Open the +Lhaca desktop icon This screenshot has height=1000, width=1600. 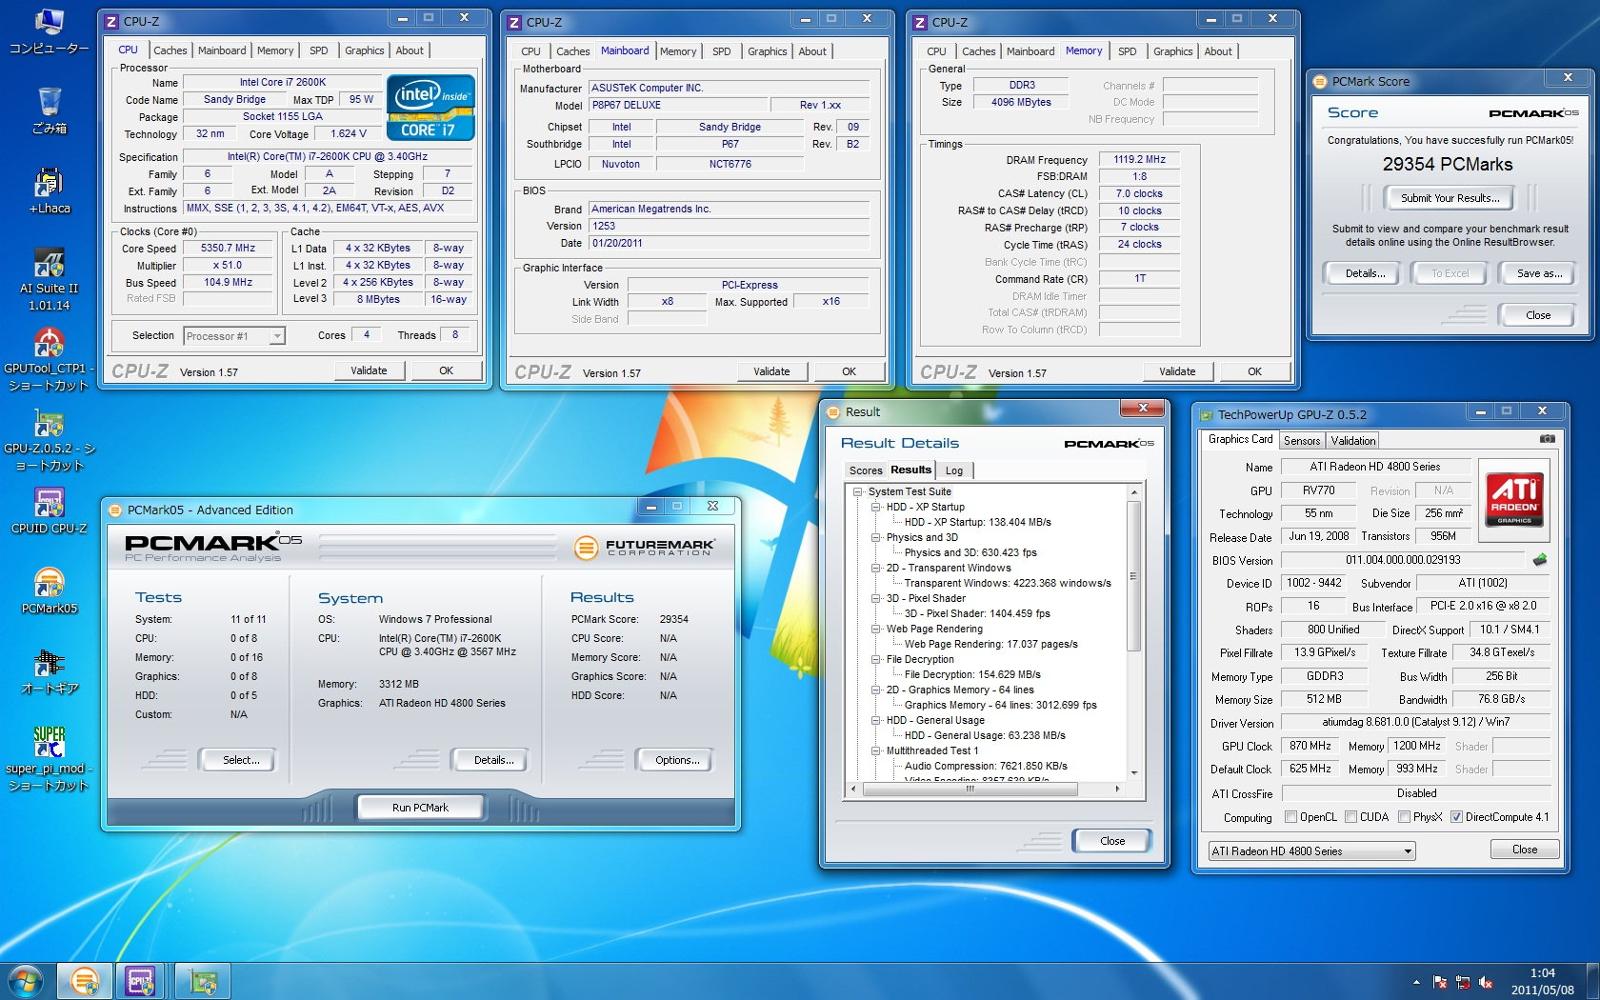[x=49, y=192]
